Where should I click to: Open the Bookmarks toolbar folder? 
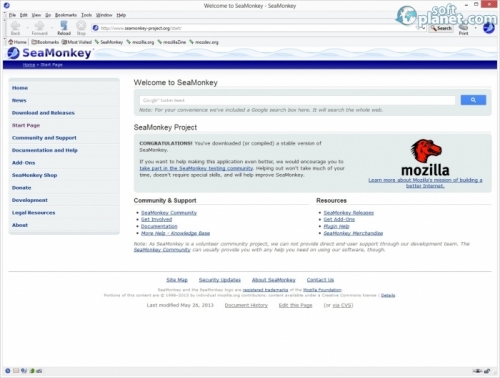[x=45, y=42]
